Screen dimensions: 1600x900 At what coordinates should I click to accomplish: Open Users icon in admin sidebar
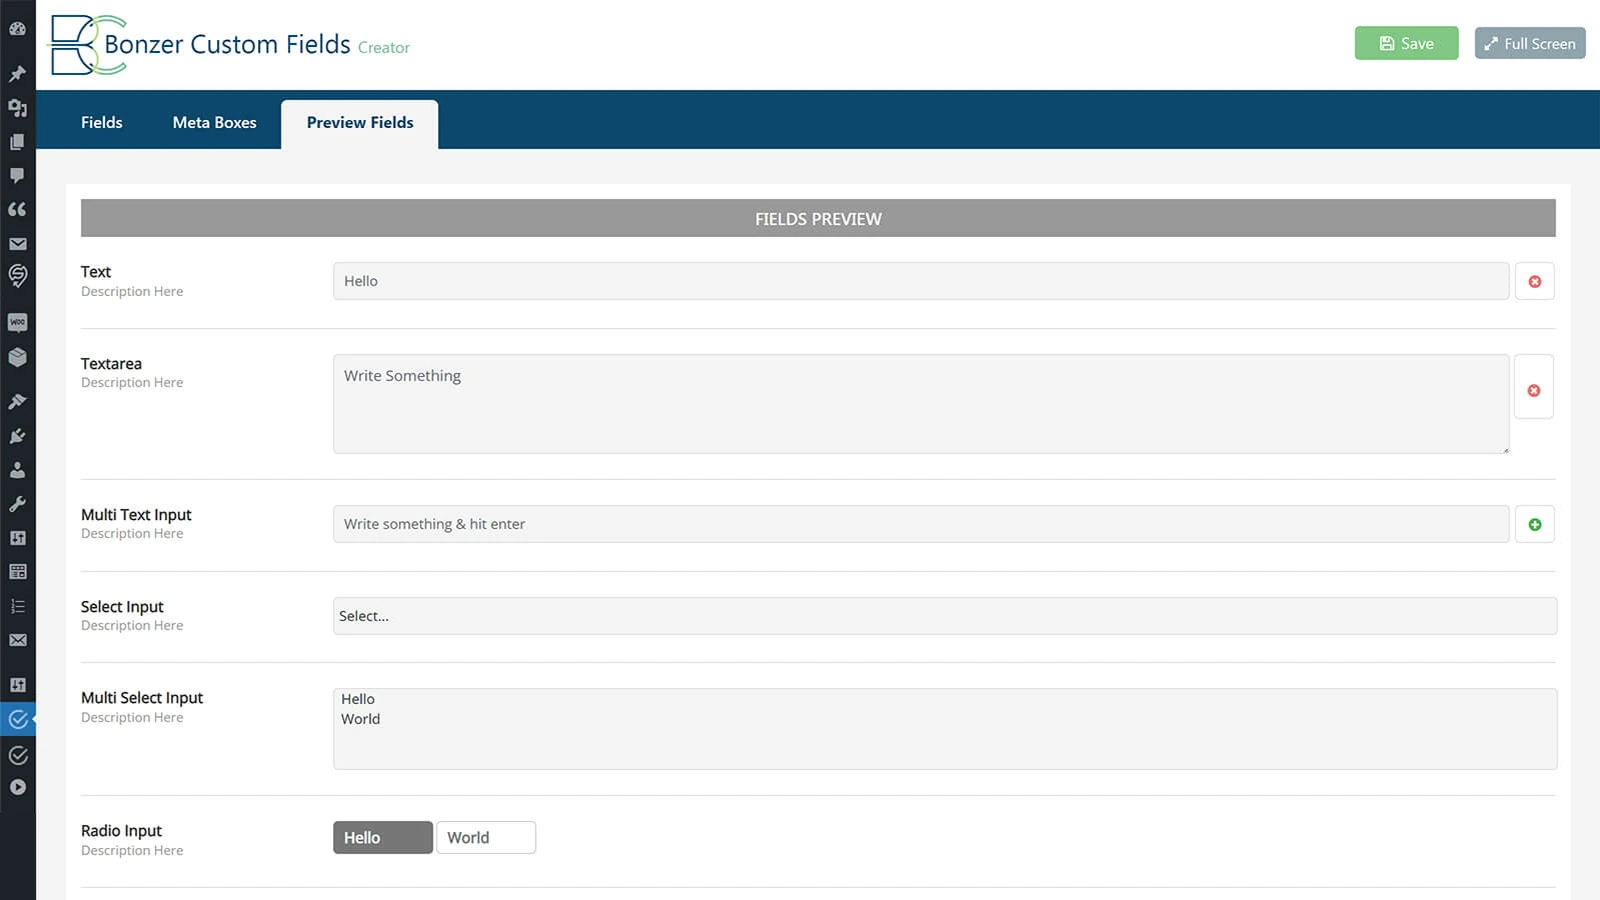click(17, 470)
